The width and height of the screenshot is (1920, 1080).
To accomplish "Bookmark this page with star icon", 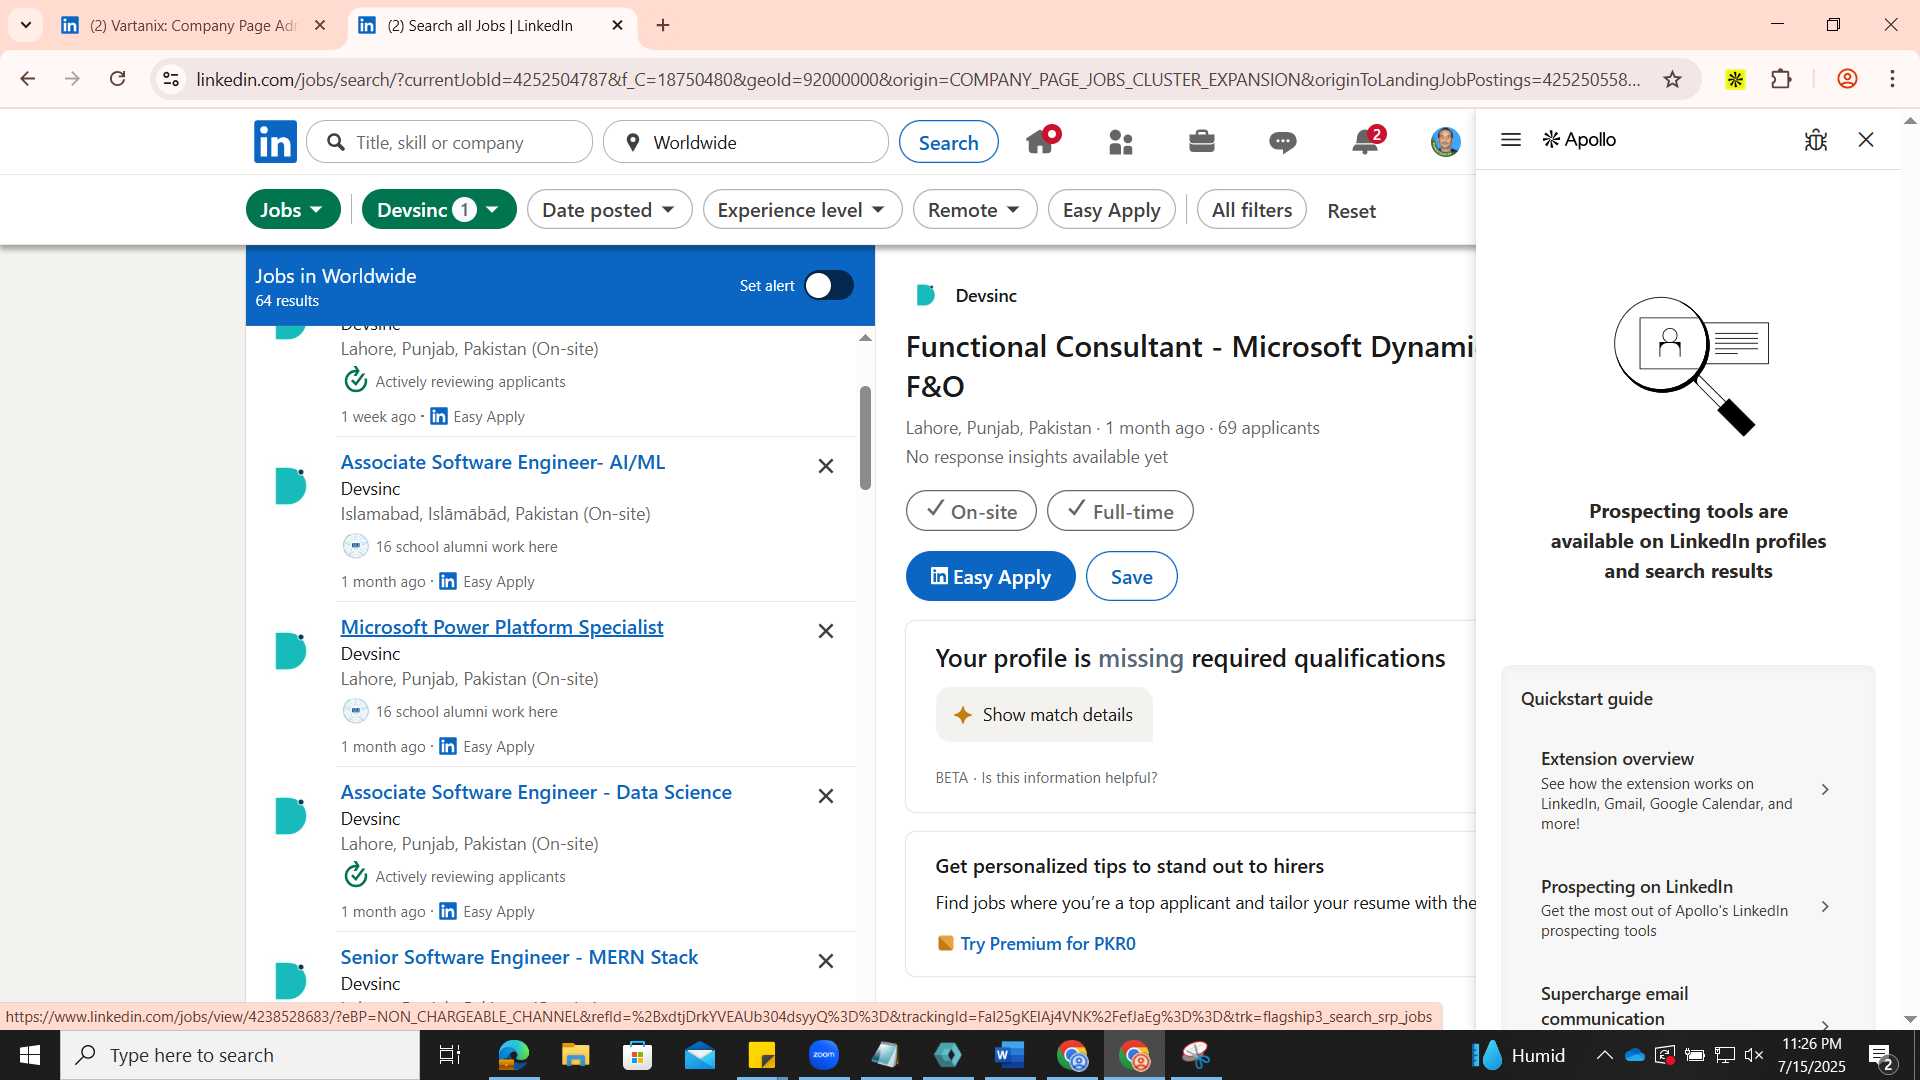I will coord(1673,79).
